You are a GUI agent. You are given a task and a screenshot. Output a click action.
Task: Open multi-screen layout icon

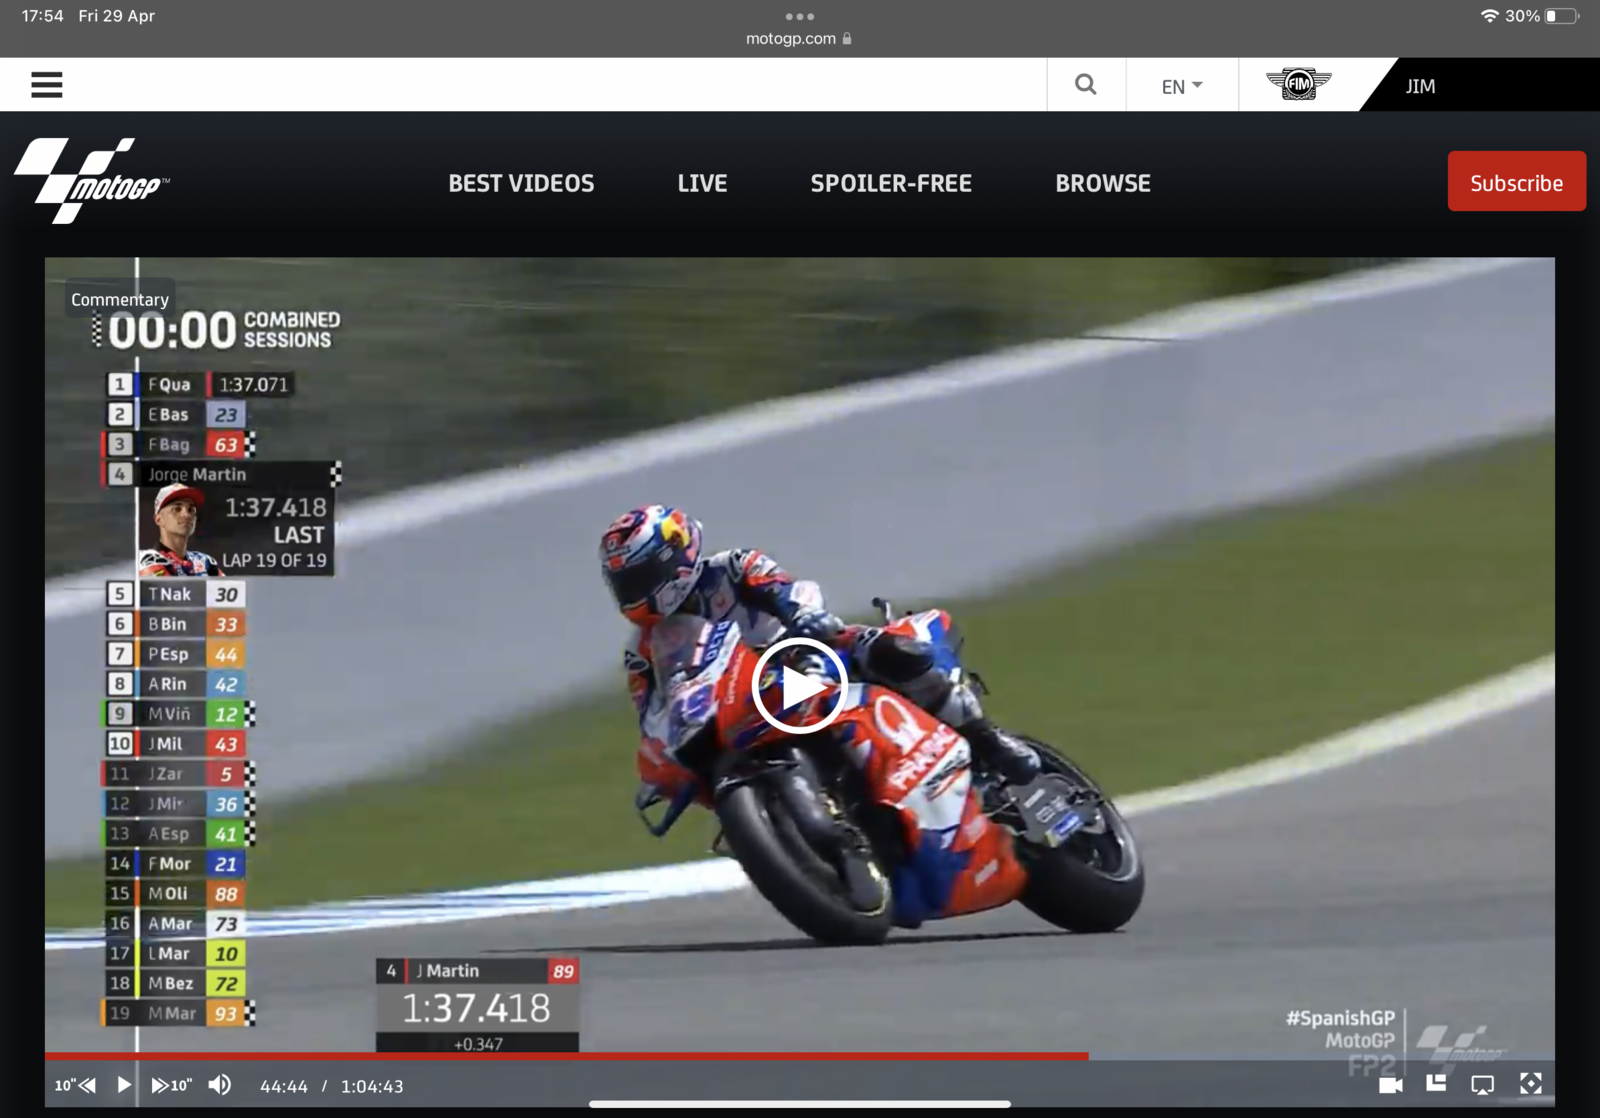pyautogui.click(x=1436, y=1083)
